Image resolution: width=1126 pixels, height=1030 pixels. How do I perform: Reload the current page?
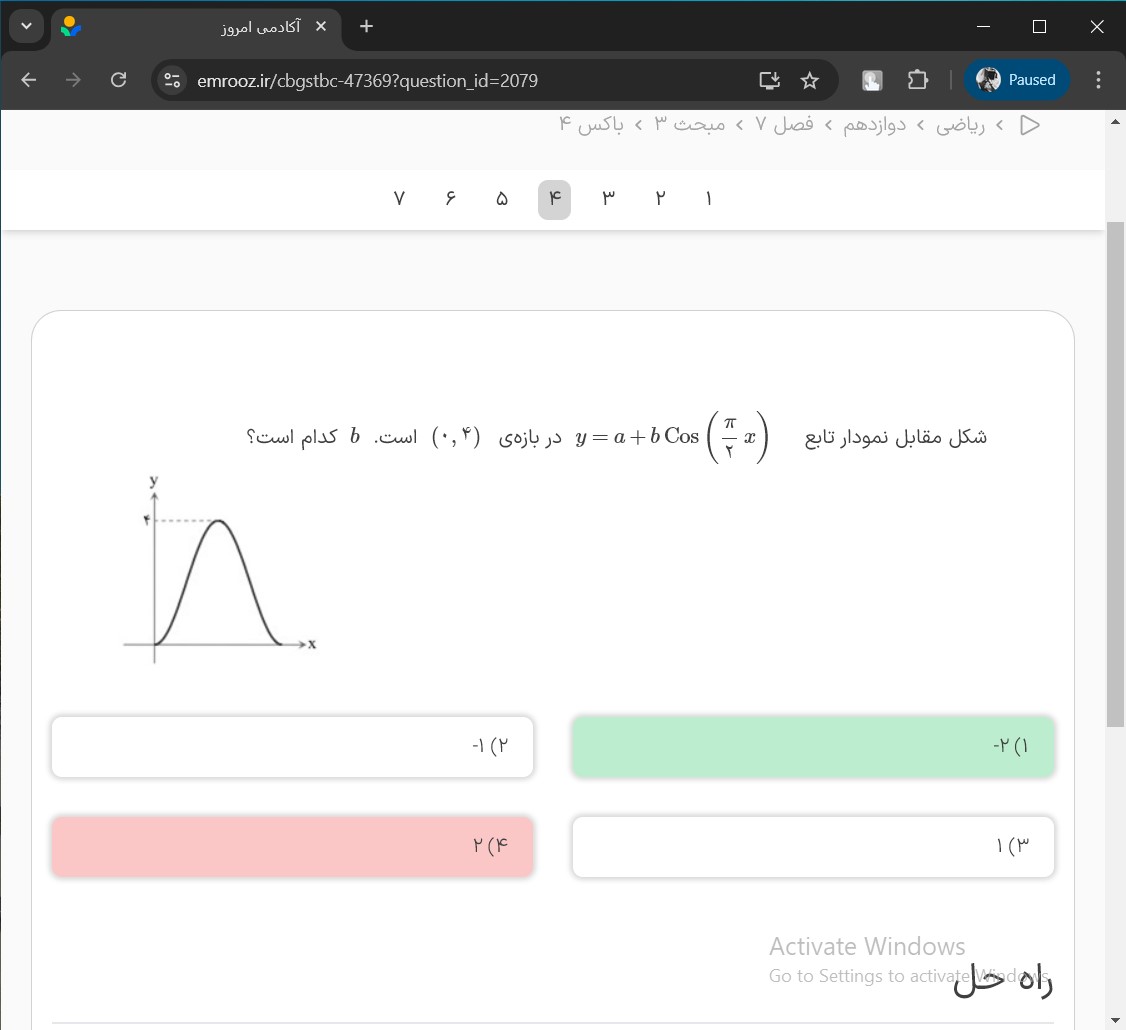tap(118, 80)
